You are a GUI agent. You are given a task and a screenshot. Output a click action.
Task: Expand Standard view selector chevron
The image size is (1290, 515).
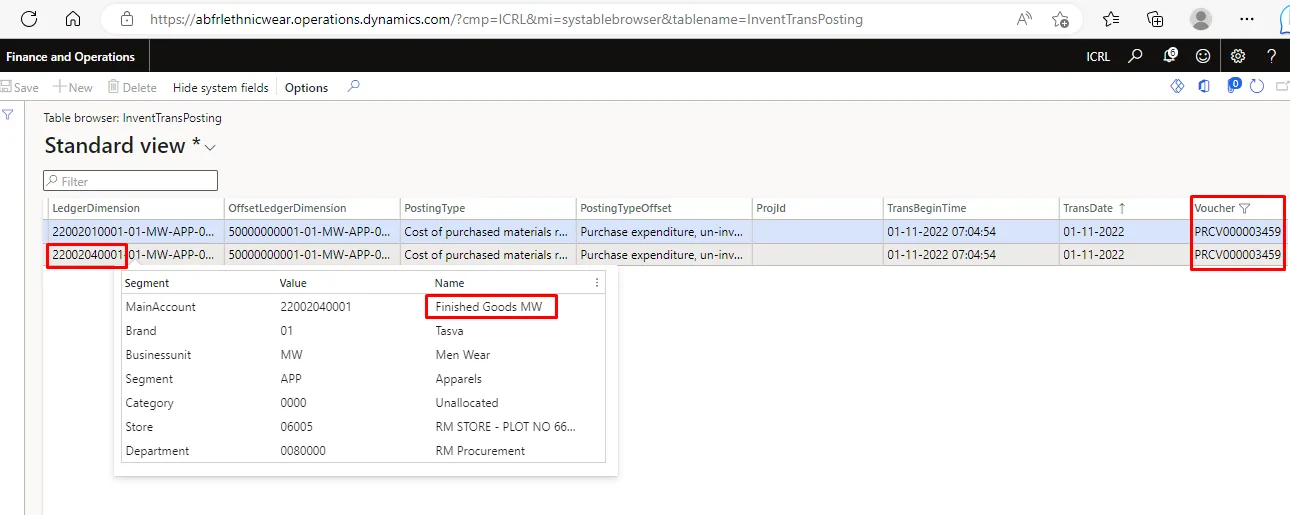pyautogui.click(x=210, y=147)
